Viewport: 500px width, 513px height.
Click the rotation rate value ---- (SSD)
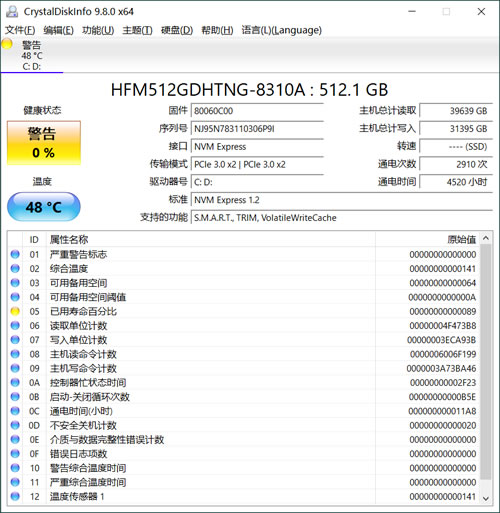tap(456, 147)
